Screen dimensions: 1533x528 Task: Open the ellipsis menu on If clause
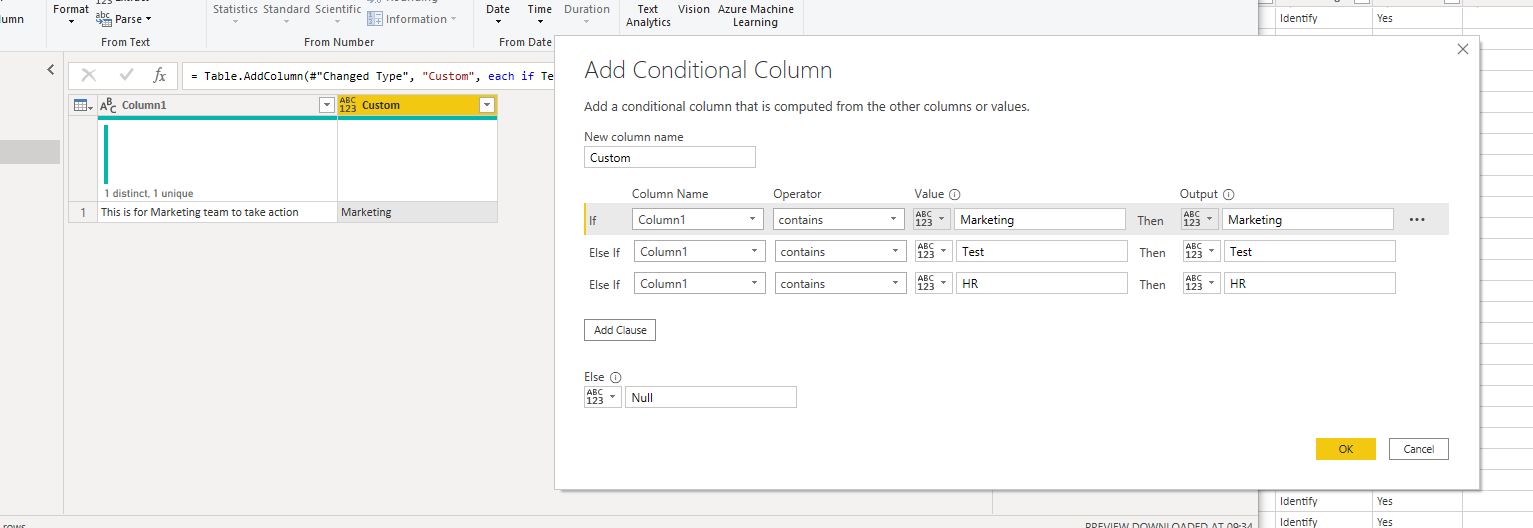[x=1417, y=220]
